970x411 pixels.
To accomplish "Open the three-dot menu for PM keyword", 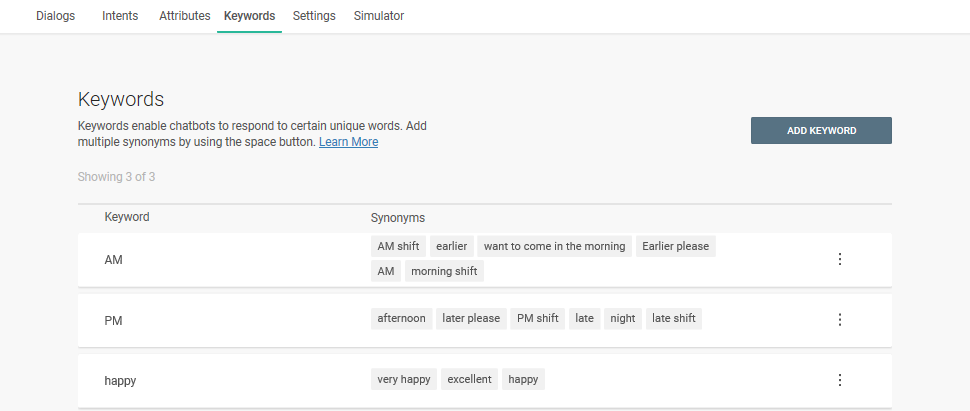I will [x=840, y=320].
